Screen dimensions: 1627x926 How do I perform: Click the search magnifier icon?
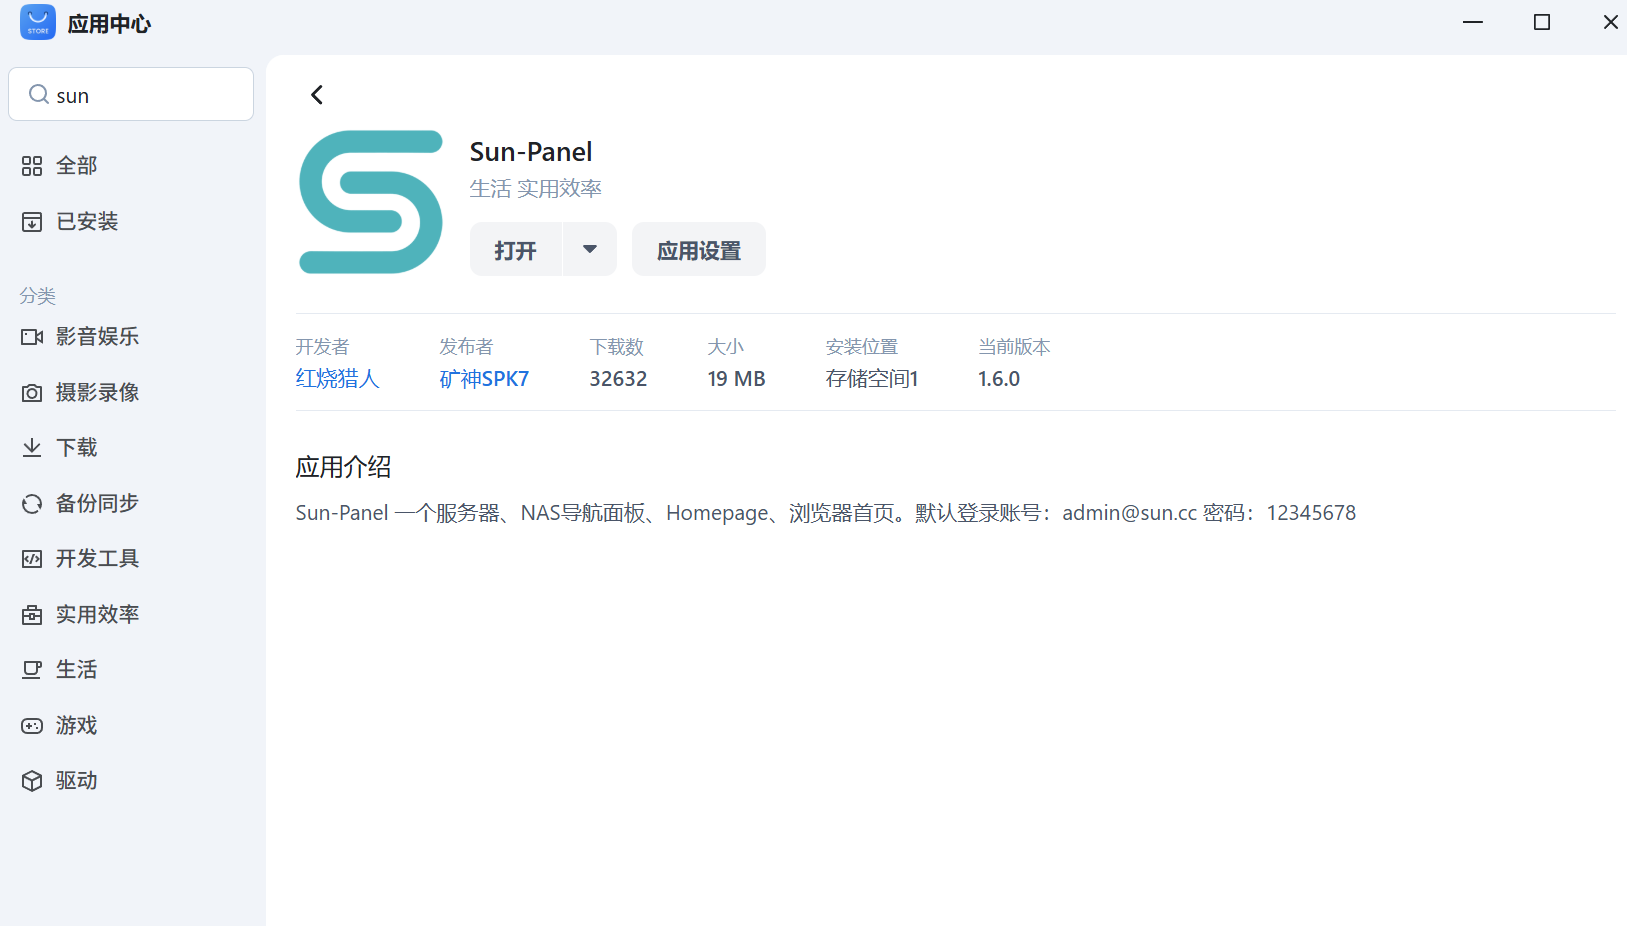pos(39,94)
